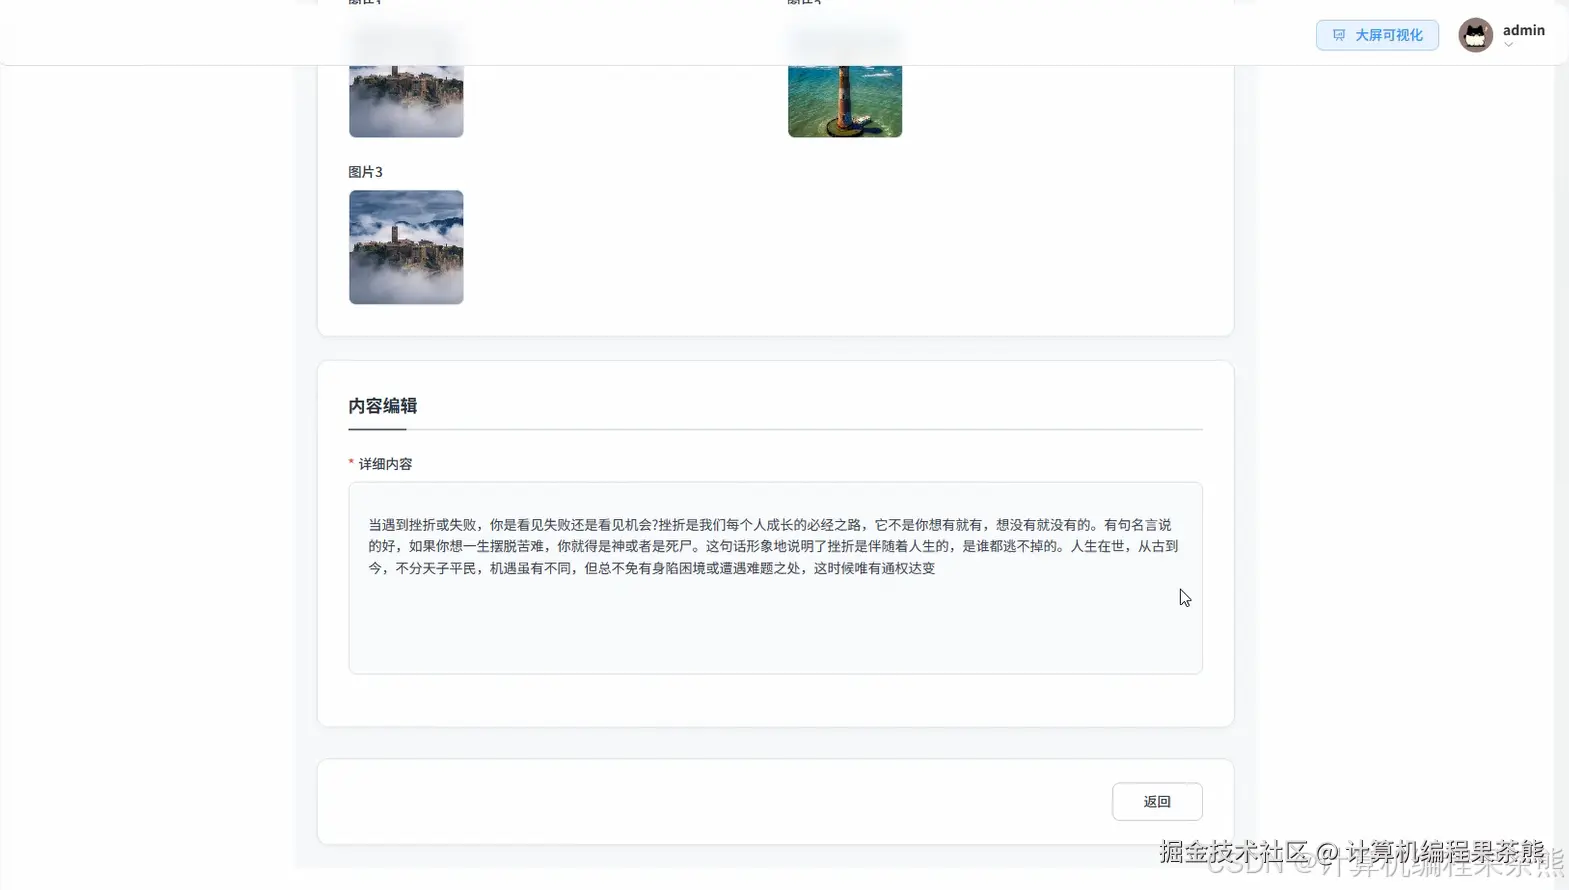Click the admin avatar picture
The width and height of the screenshot is (1569, 890).
[x=1475, y=35]
